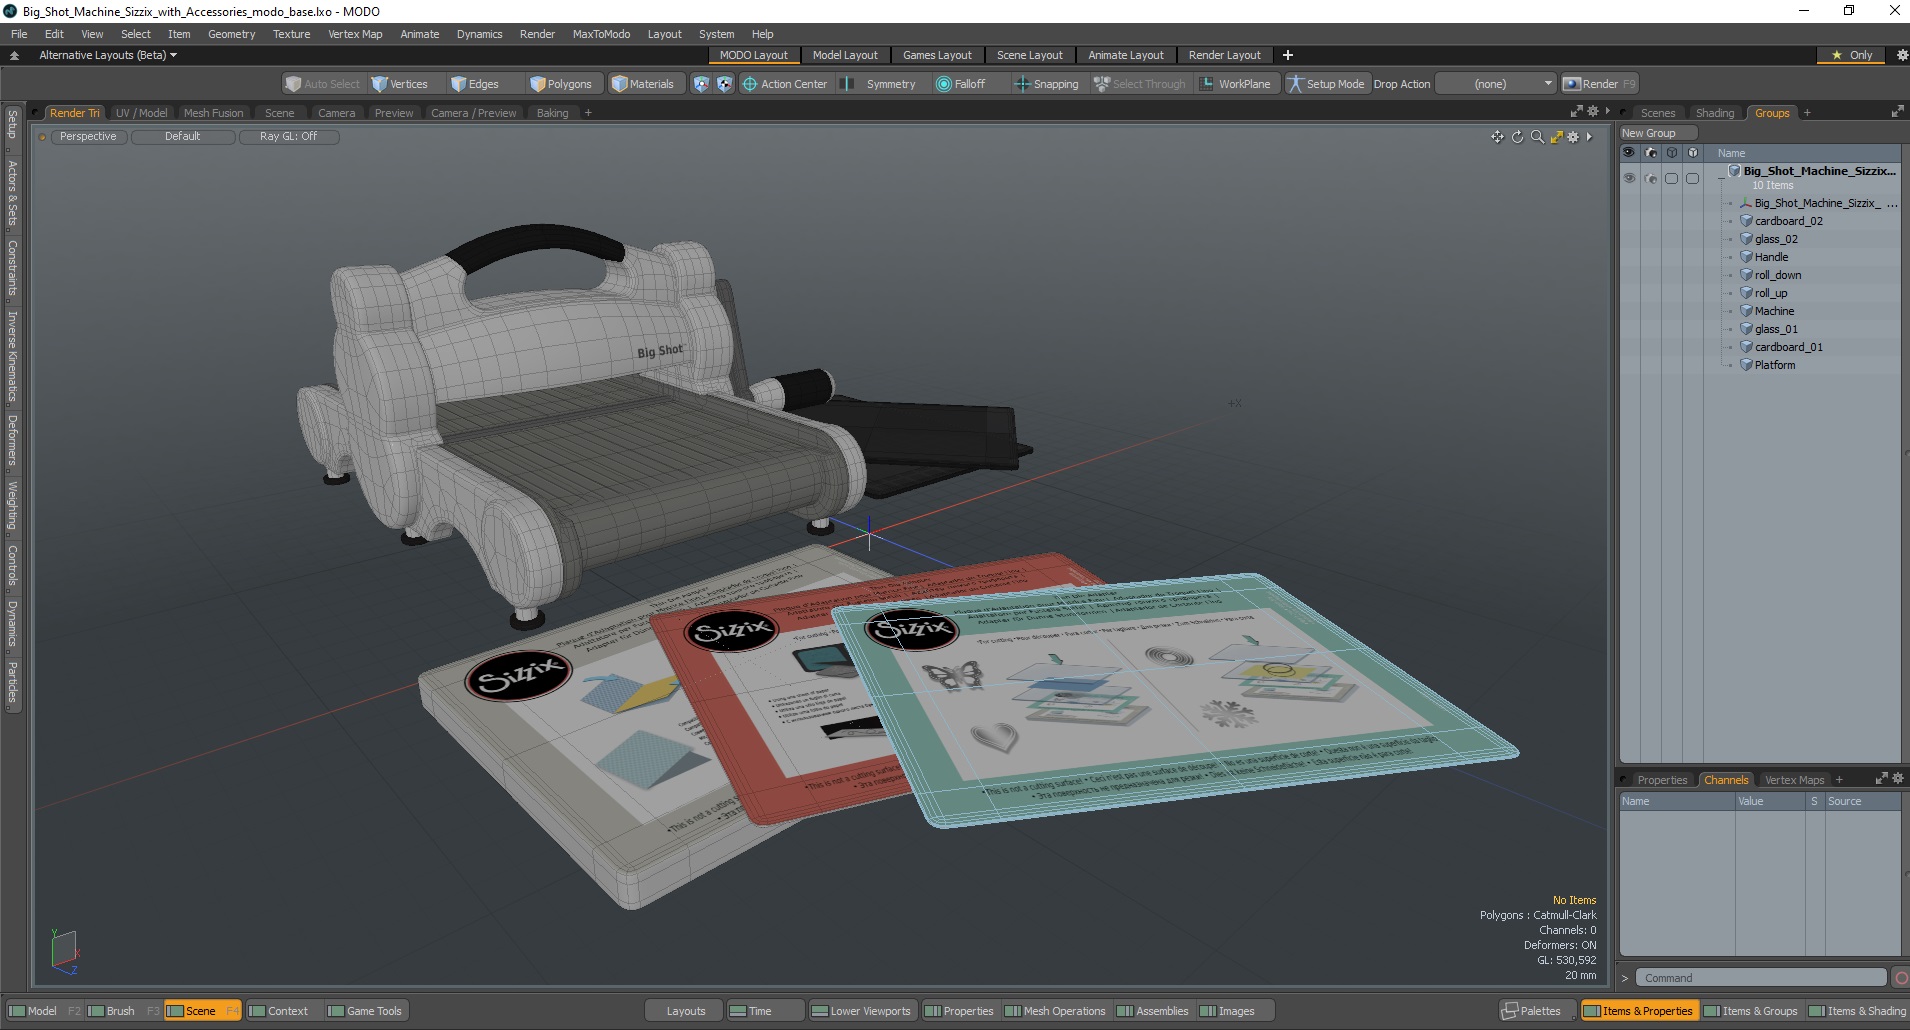Image resolution: width=1910 pixels, height=1030 pixels.
Task: Check the first box in Big_Shot_Machine group row
Action: pos(1671,178)
